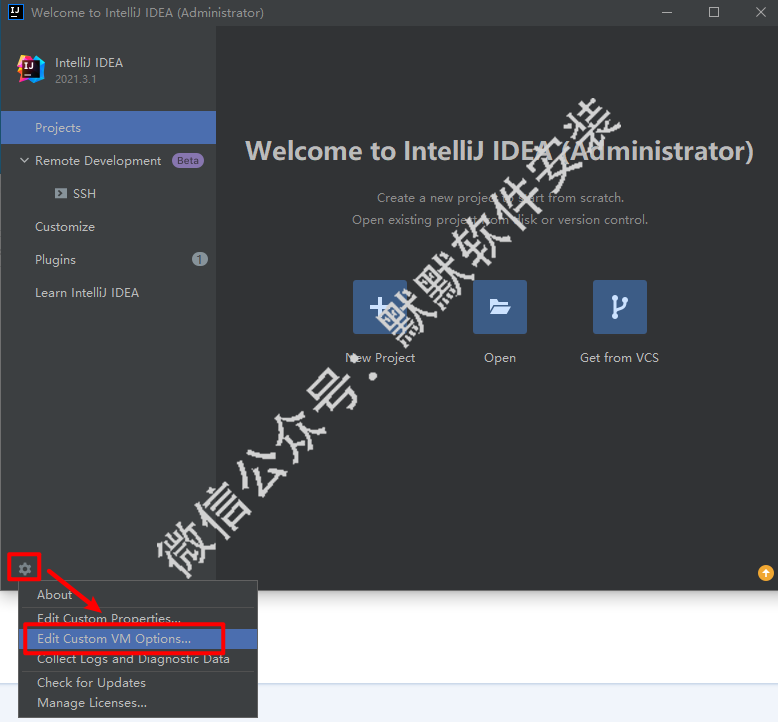This screenshot has height=722, width=778.
Task: Click the 2021.3.1 version text
Action: click(x=75, y=79)
